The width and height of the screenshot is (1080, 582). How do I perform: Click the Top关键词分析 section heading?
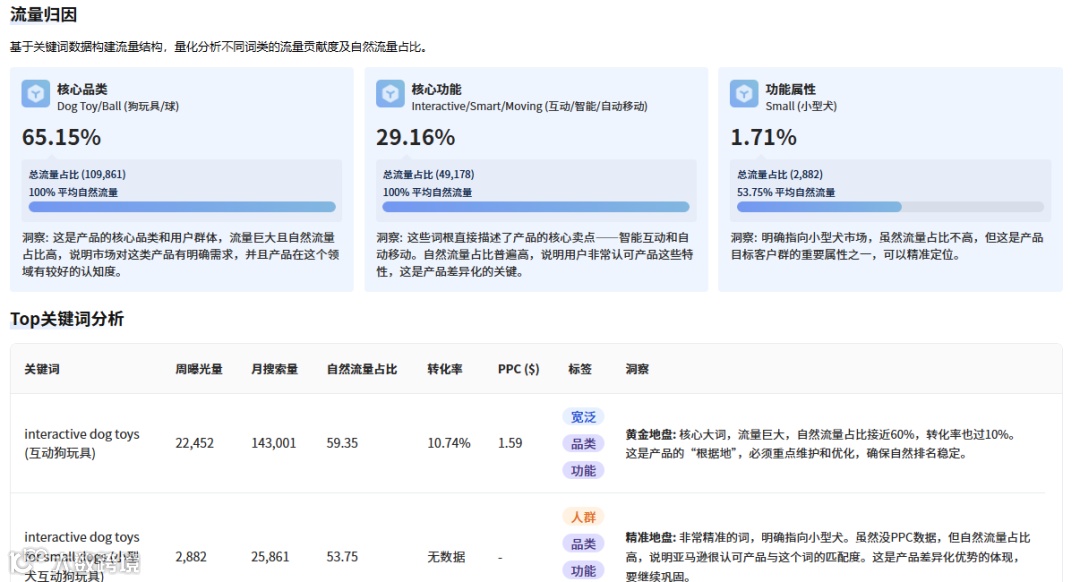(x=67, y=319)
